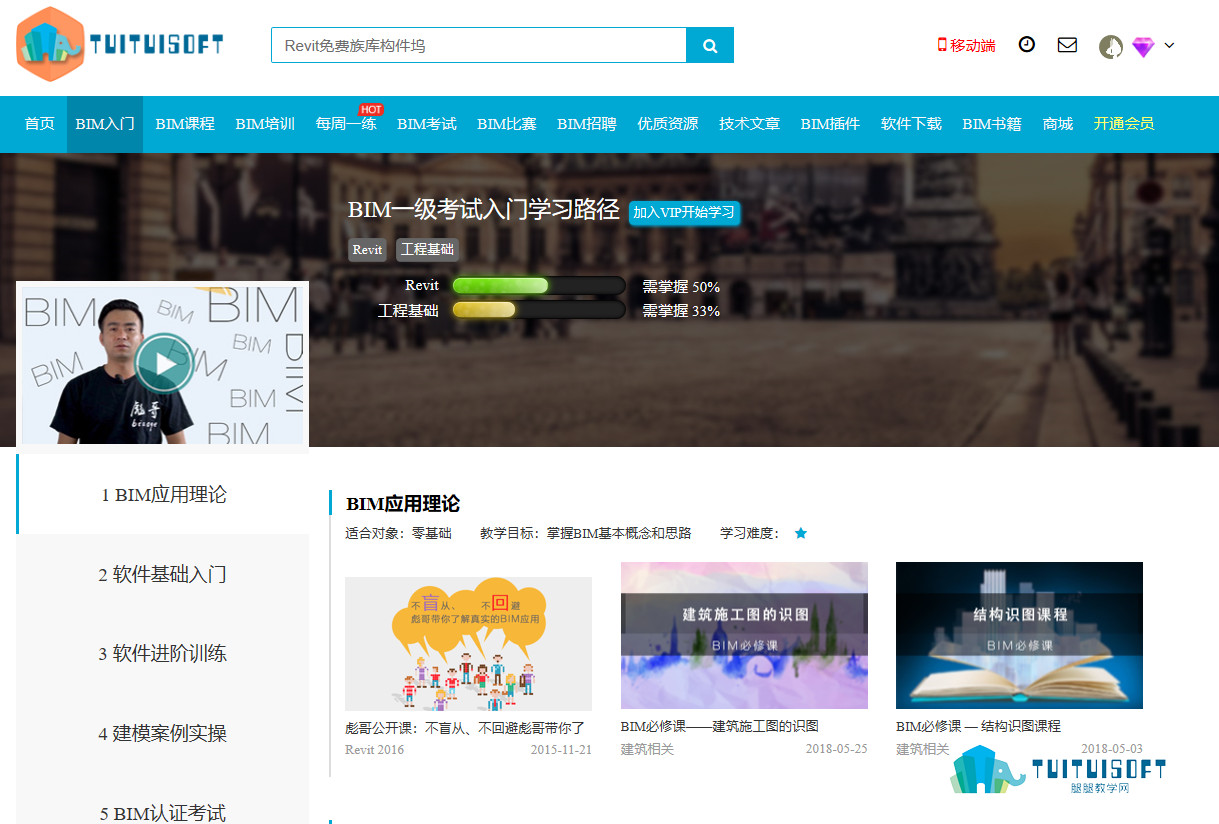Image resolution: width=1219 pixels, height=824 pixels.
Task: Click 彪哥公开课 course title link
Action: pos(465,728)
